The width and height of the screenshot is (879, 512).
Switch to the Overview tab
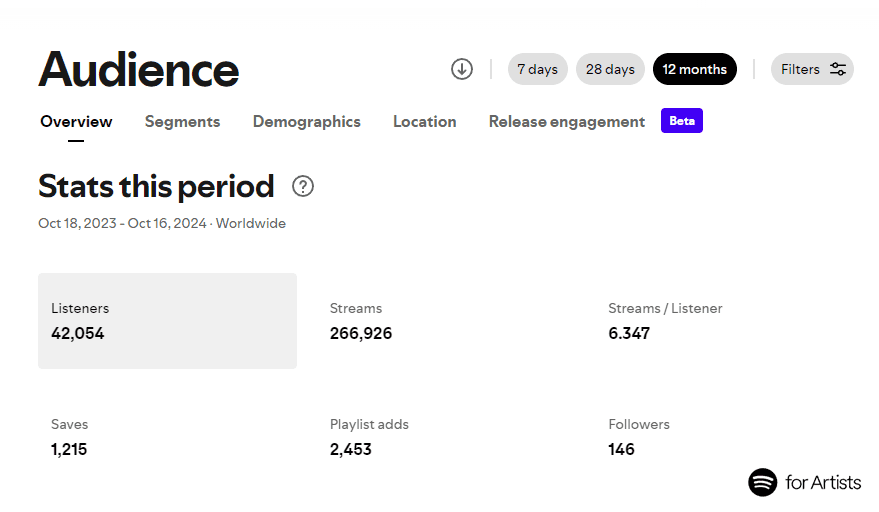pyautogui.click(x=76, y=122)
